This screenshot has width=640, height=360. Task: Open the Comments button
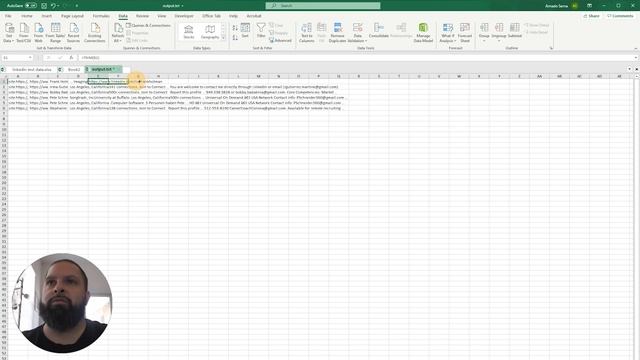[x=620, y=16]
